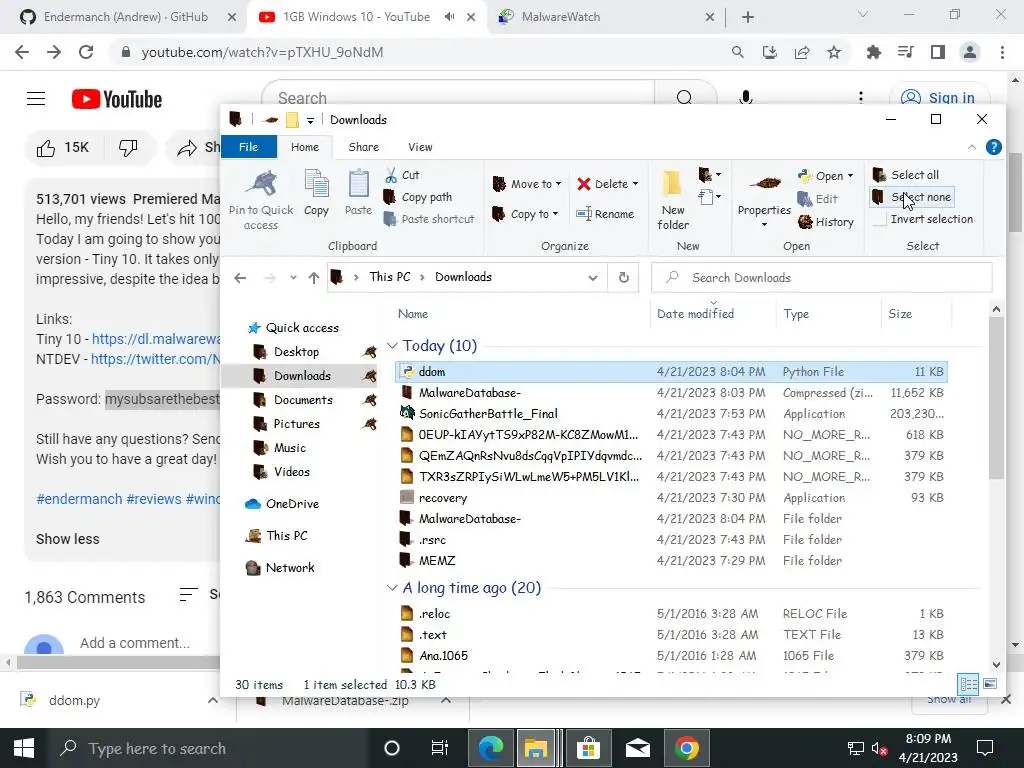Click the Cut scissors icon
1024x768 pixels.
click(391, 175)
